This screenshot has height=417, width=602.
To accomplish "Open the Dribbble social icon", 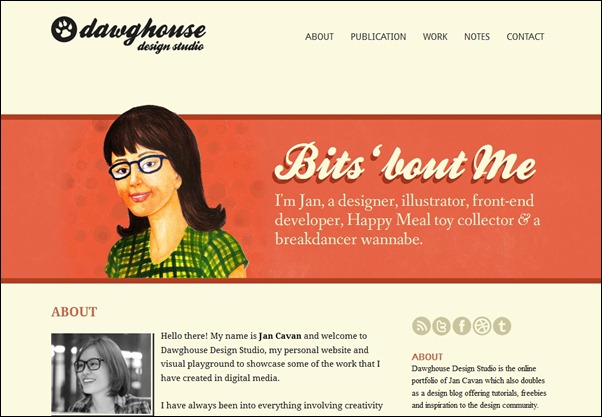I will 482,326.
